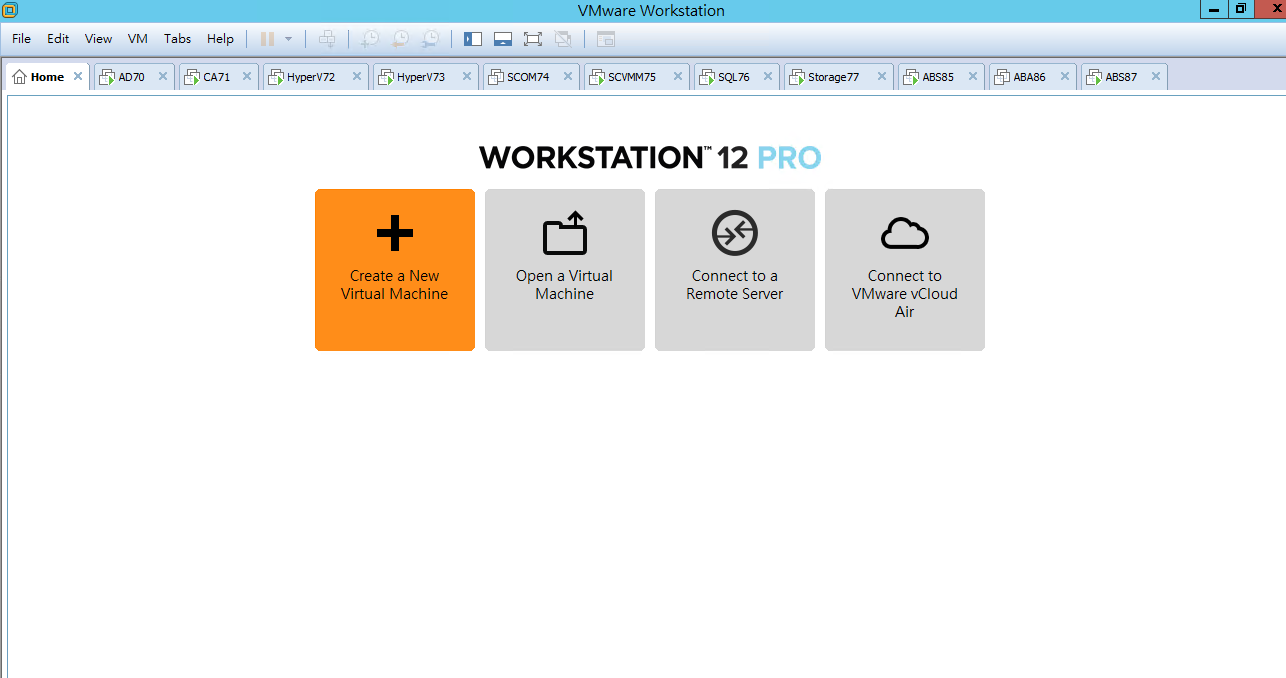Open the View menu

tap(98, 39)
